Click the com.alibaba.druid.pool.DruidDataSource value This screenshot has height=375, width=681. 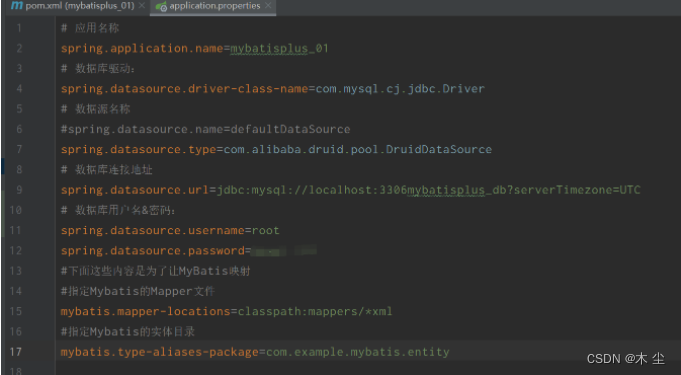tap(358, 149)
